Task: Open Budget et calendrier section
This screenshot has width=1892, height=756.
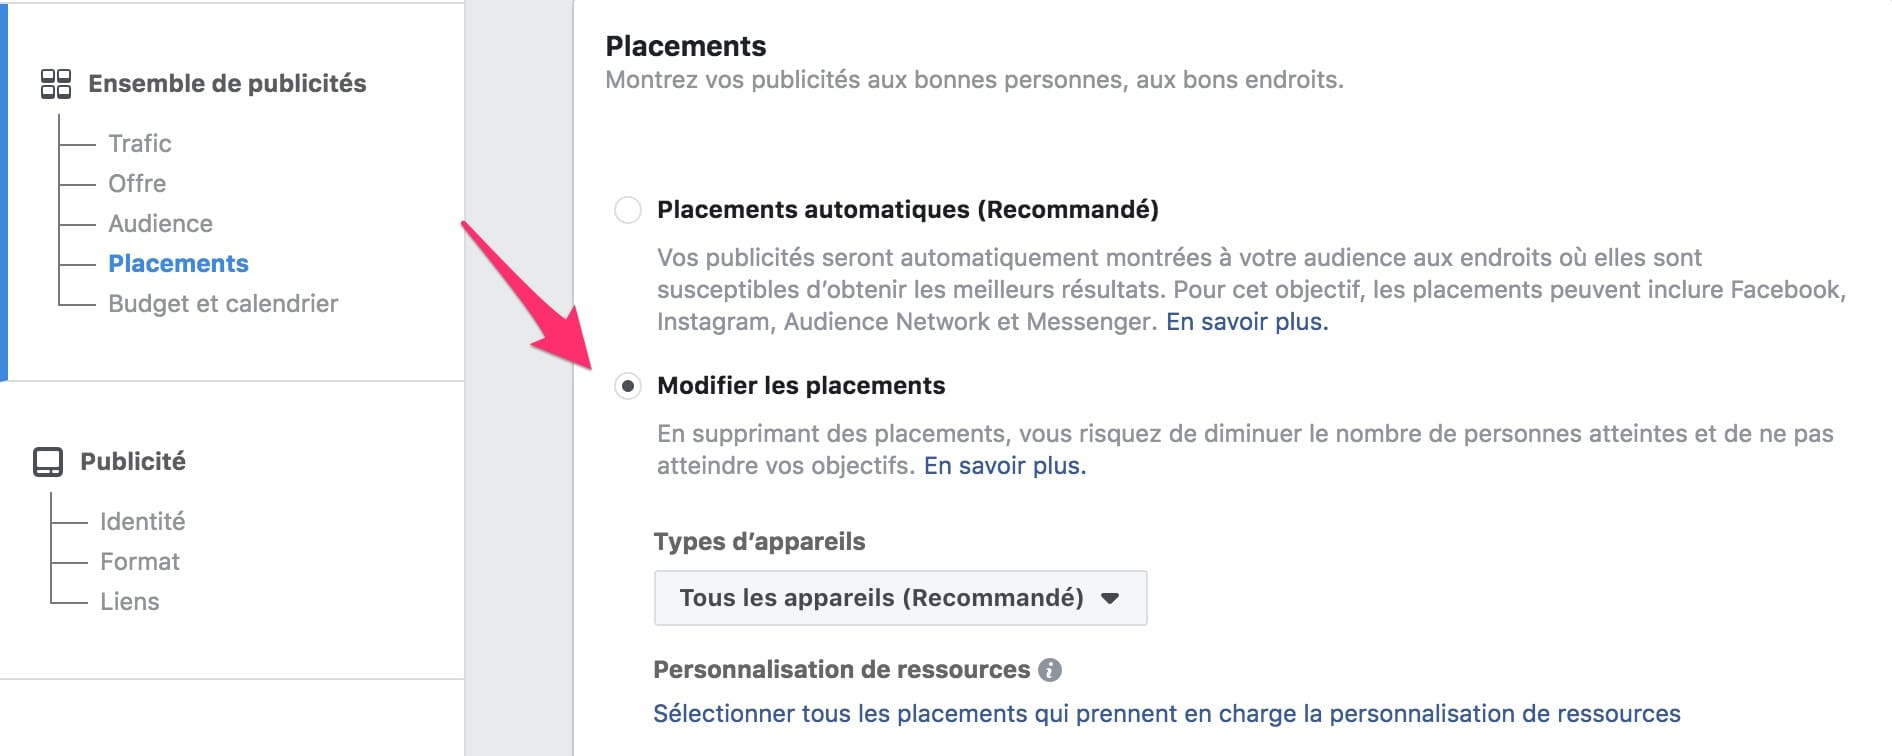Action: (223, 304)
